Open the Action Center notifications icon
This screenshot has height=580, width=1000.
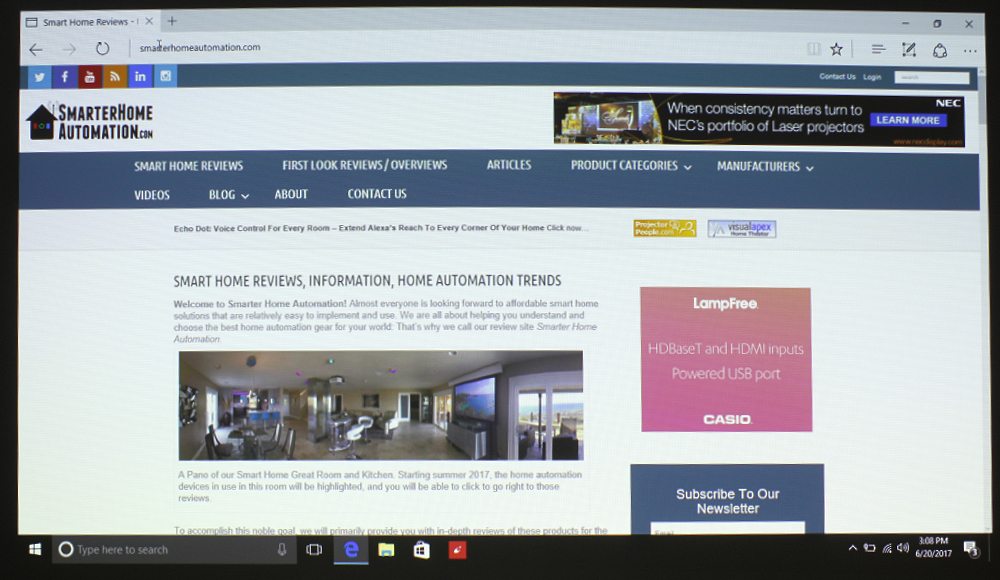point(971,549)
